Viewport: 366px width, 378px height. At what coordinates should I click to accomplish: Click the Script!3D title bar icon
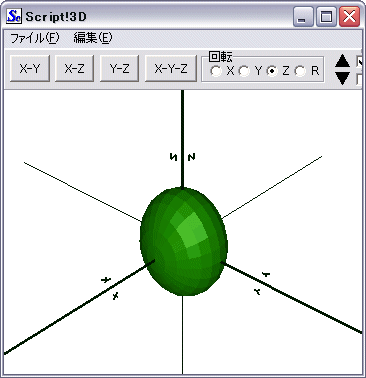pos(15,16)
